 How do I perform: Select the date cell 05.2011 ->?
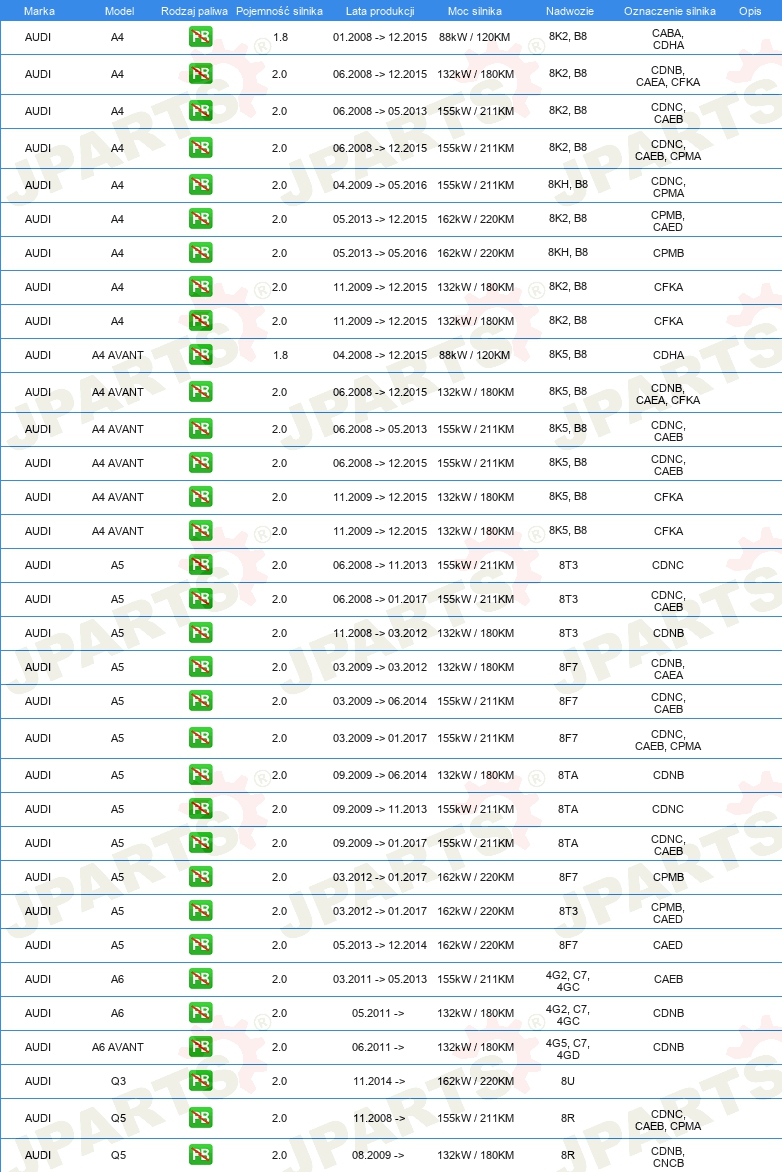[x=378, y=1014]
